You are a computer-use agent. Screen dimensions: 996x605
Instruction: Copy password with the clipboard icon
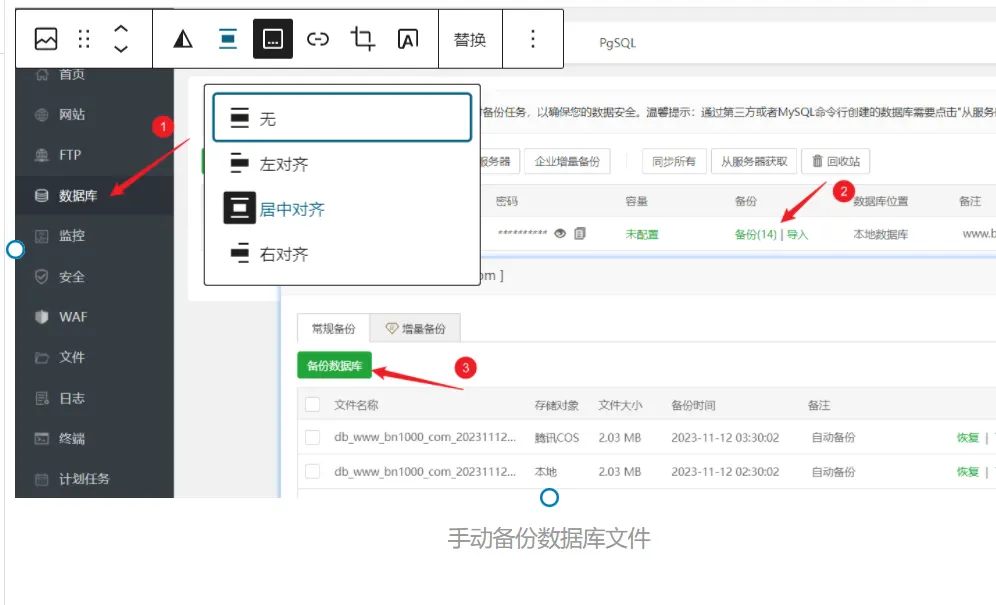pos(579,233)
